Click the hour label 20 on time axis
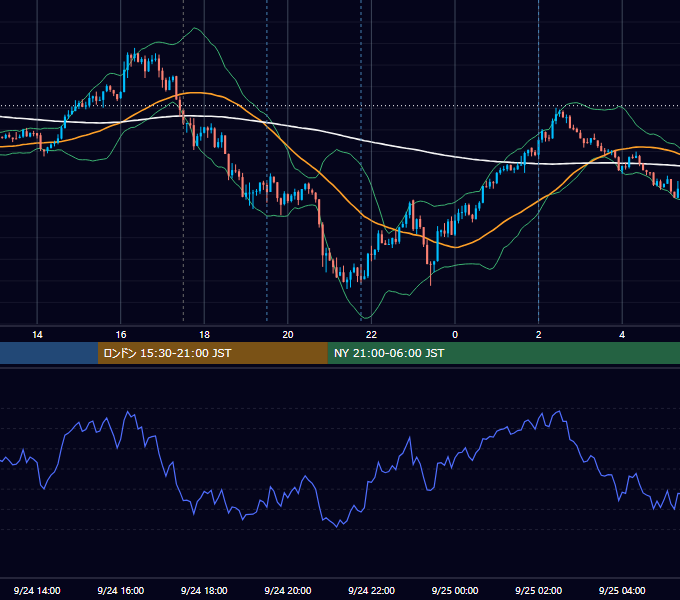This screenshot has width=680, height=600. (x=288, y=335)
